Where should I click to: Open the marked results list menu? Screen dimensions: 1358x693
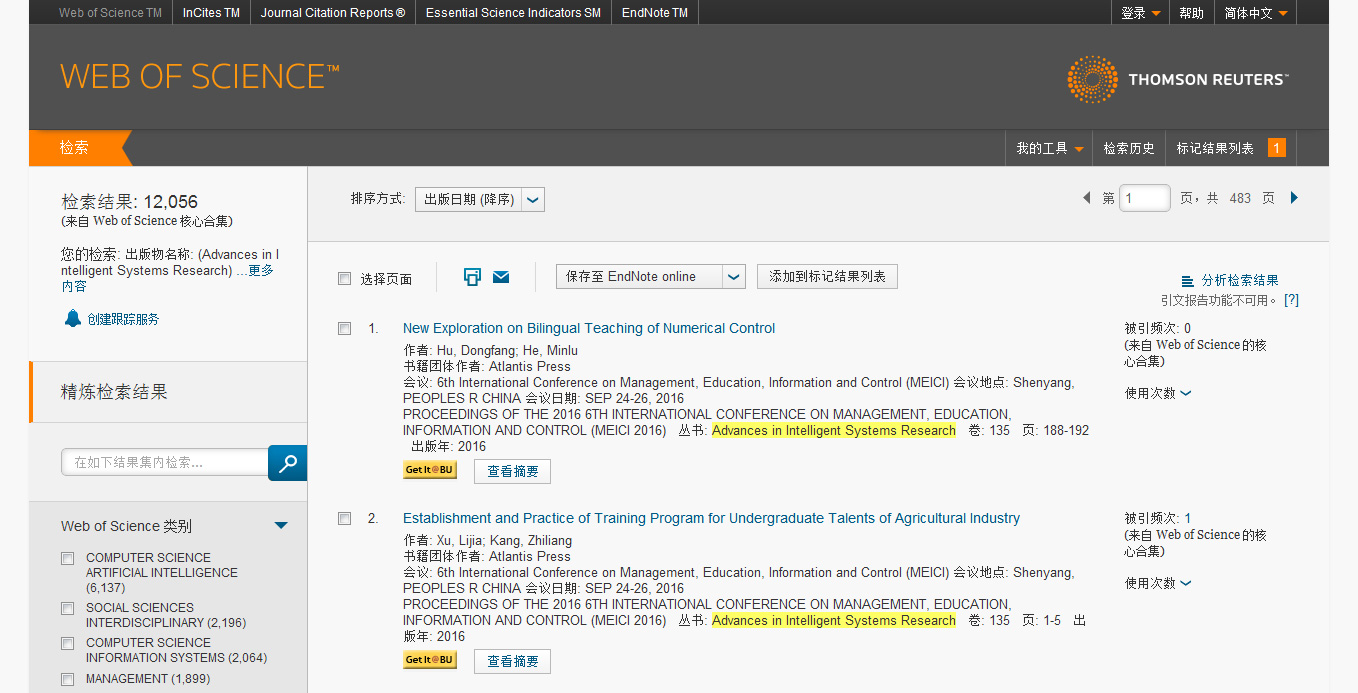[1215, 148]
